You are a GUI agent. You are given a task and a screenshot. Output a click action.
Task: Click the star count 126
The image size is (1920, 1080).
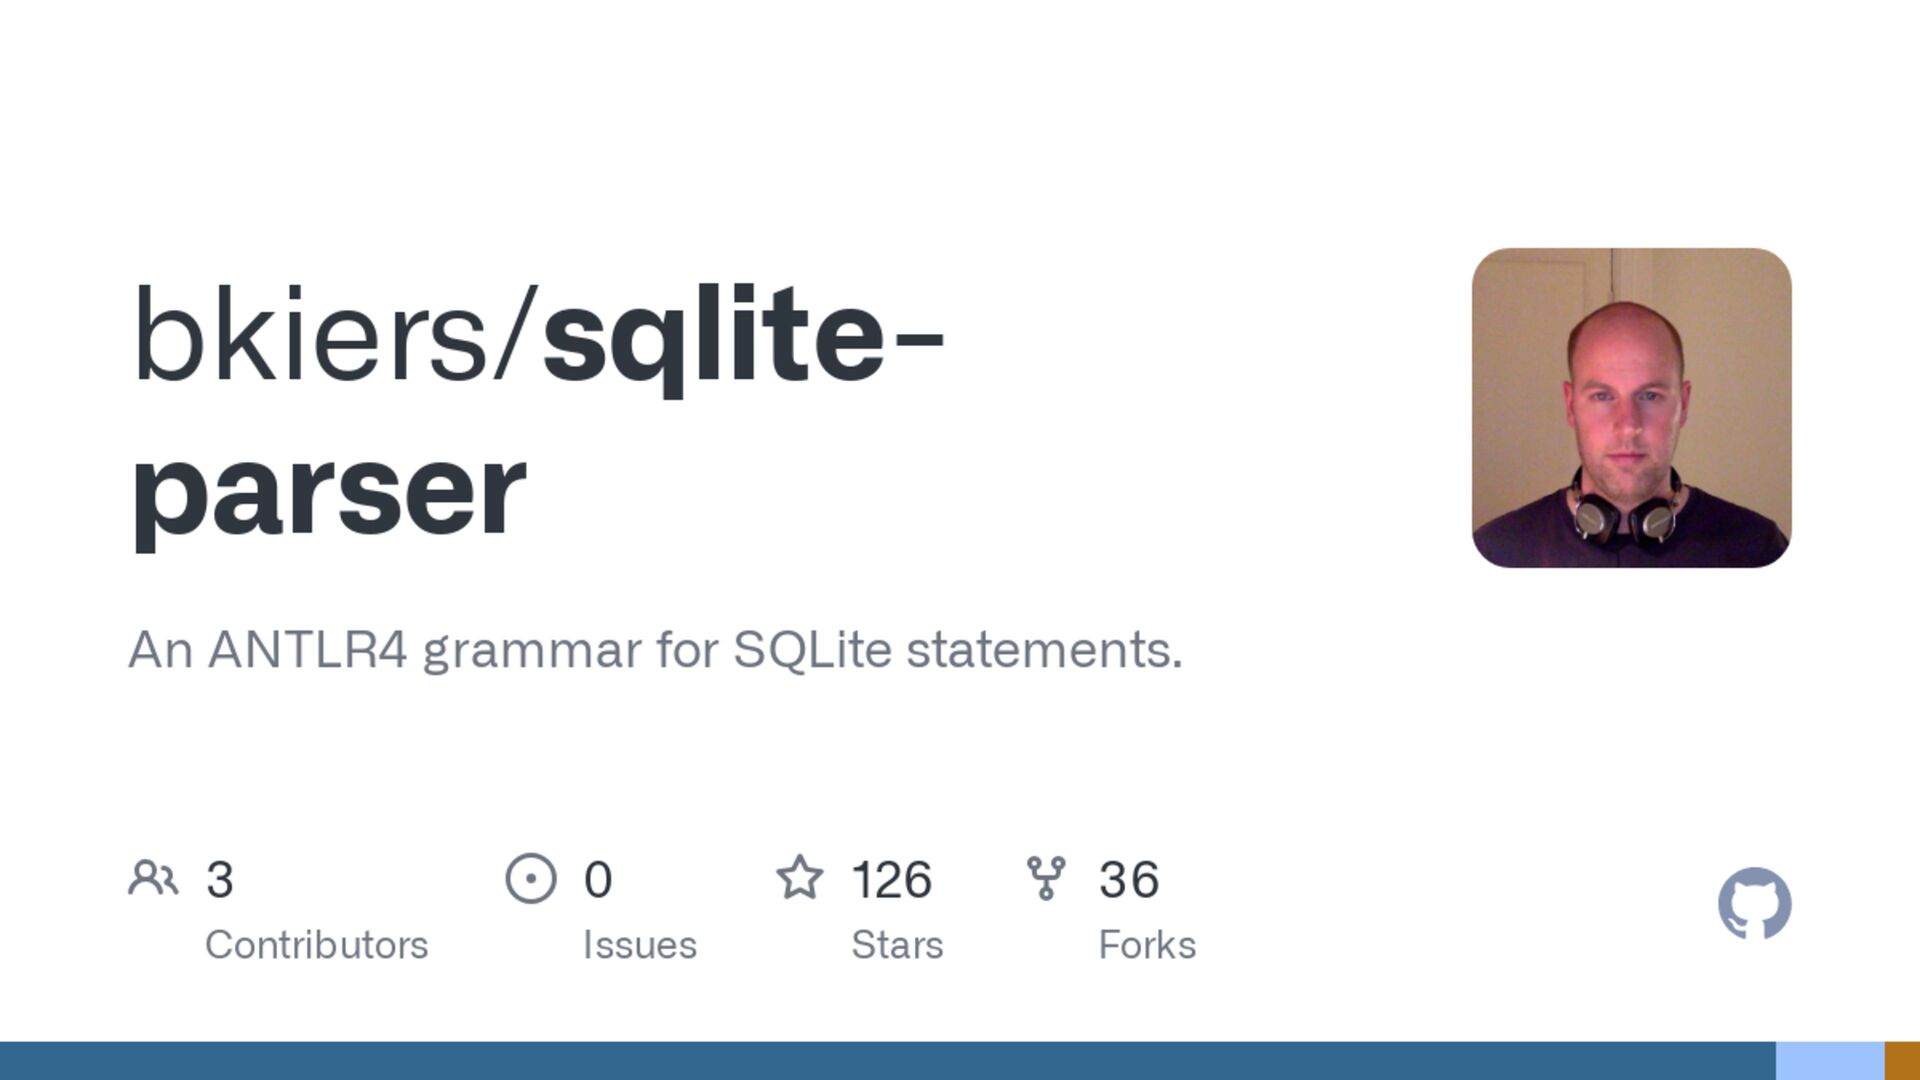coord(891,880)
